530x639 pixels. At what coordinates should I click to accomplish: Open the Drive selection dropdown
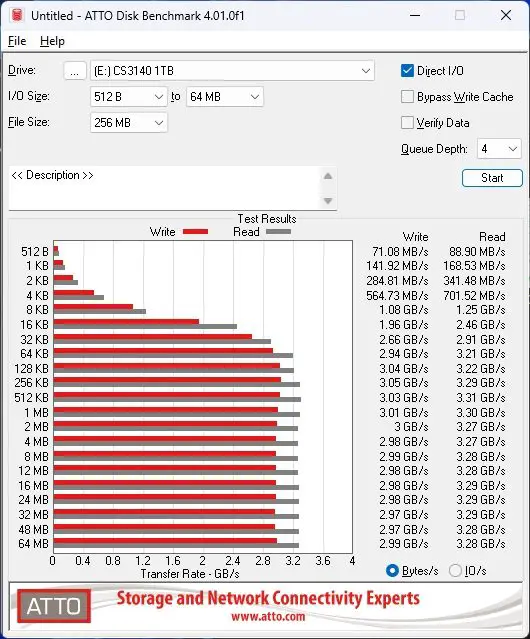tap(232, 71)
